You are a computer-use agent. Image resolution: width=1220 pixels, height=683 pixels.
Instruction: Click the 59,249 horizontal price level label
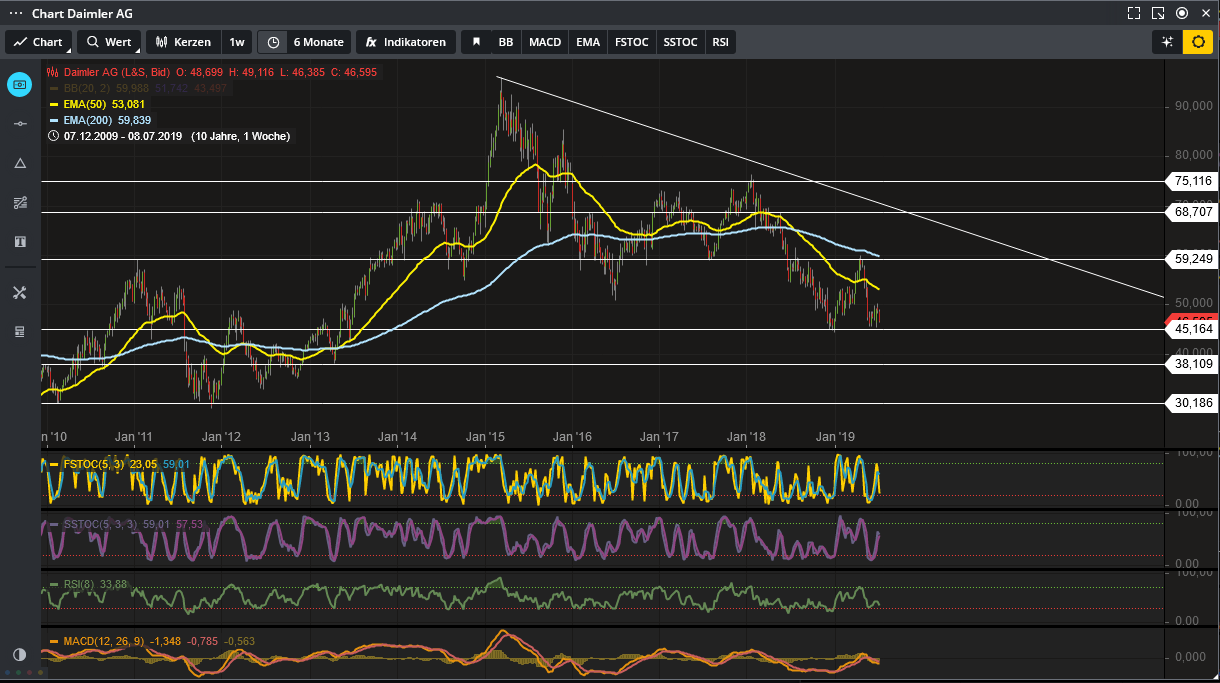(x=1193, y=259)
